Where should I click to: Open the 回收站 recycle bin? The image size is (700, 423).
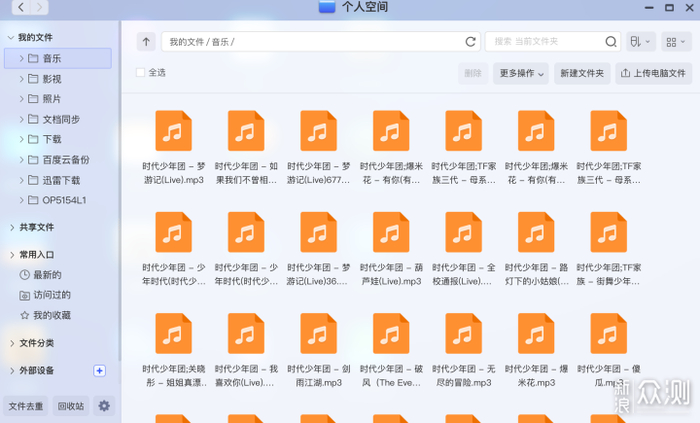[x=71, y=406]
